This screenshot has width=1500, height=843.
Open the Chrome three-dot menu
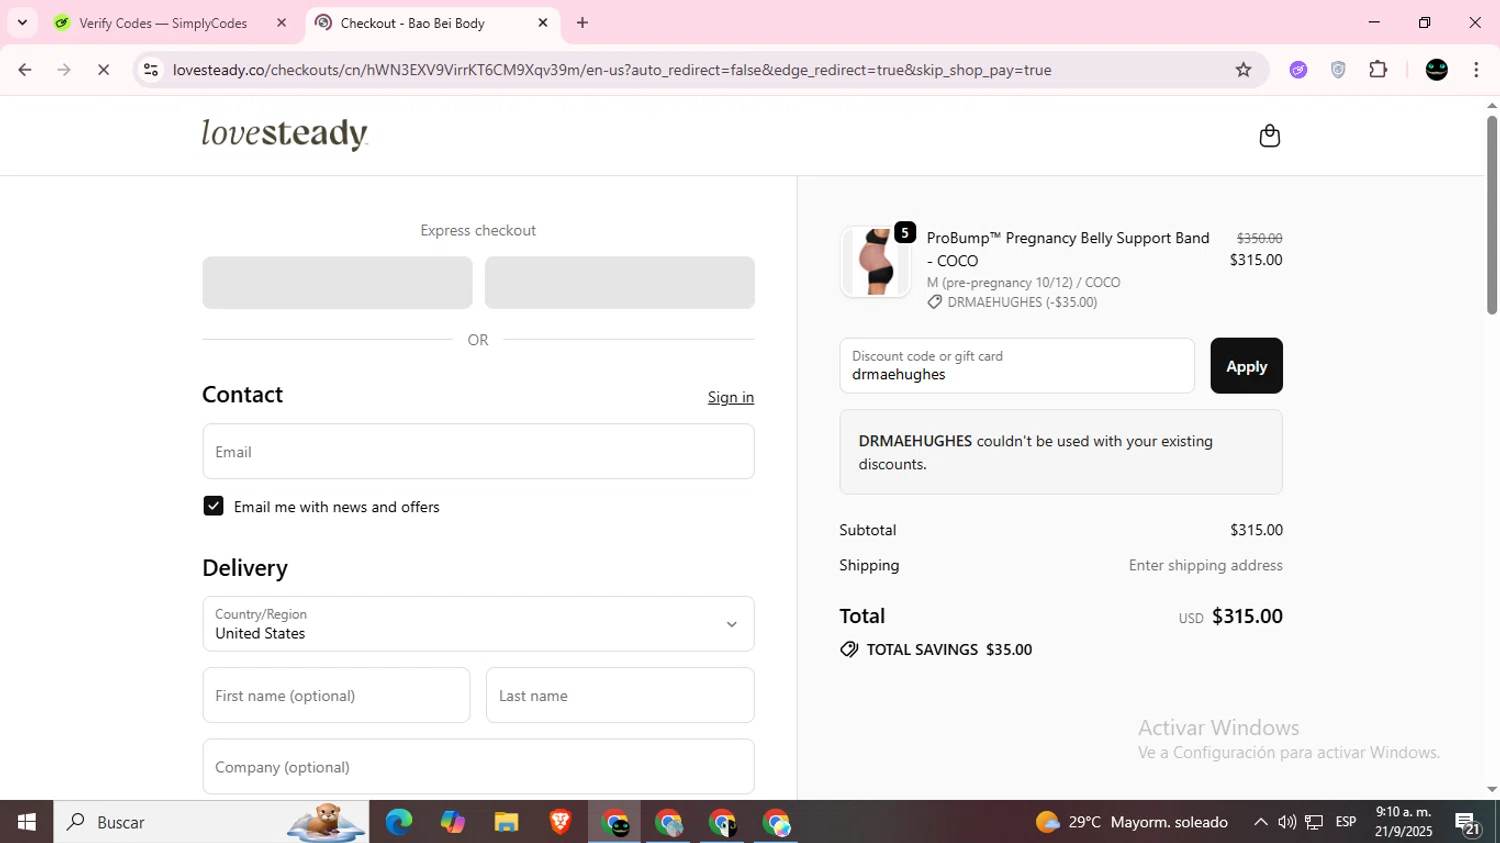pyautogui.click(x=1476, y=70)
